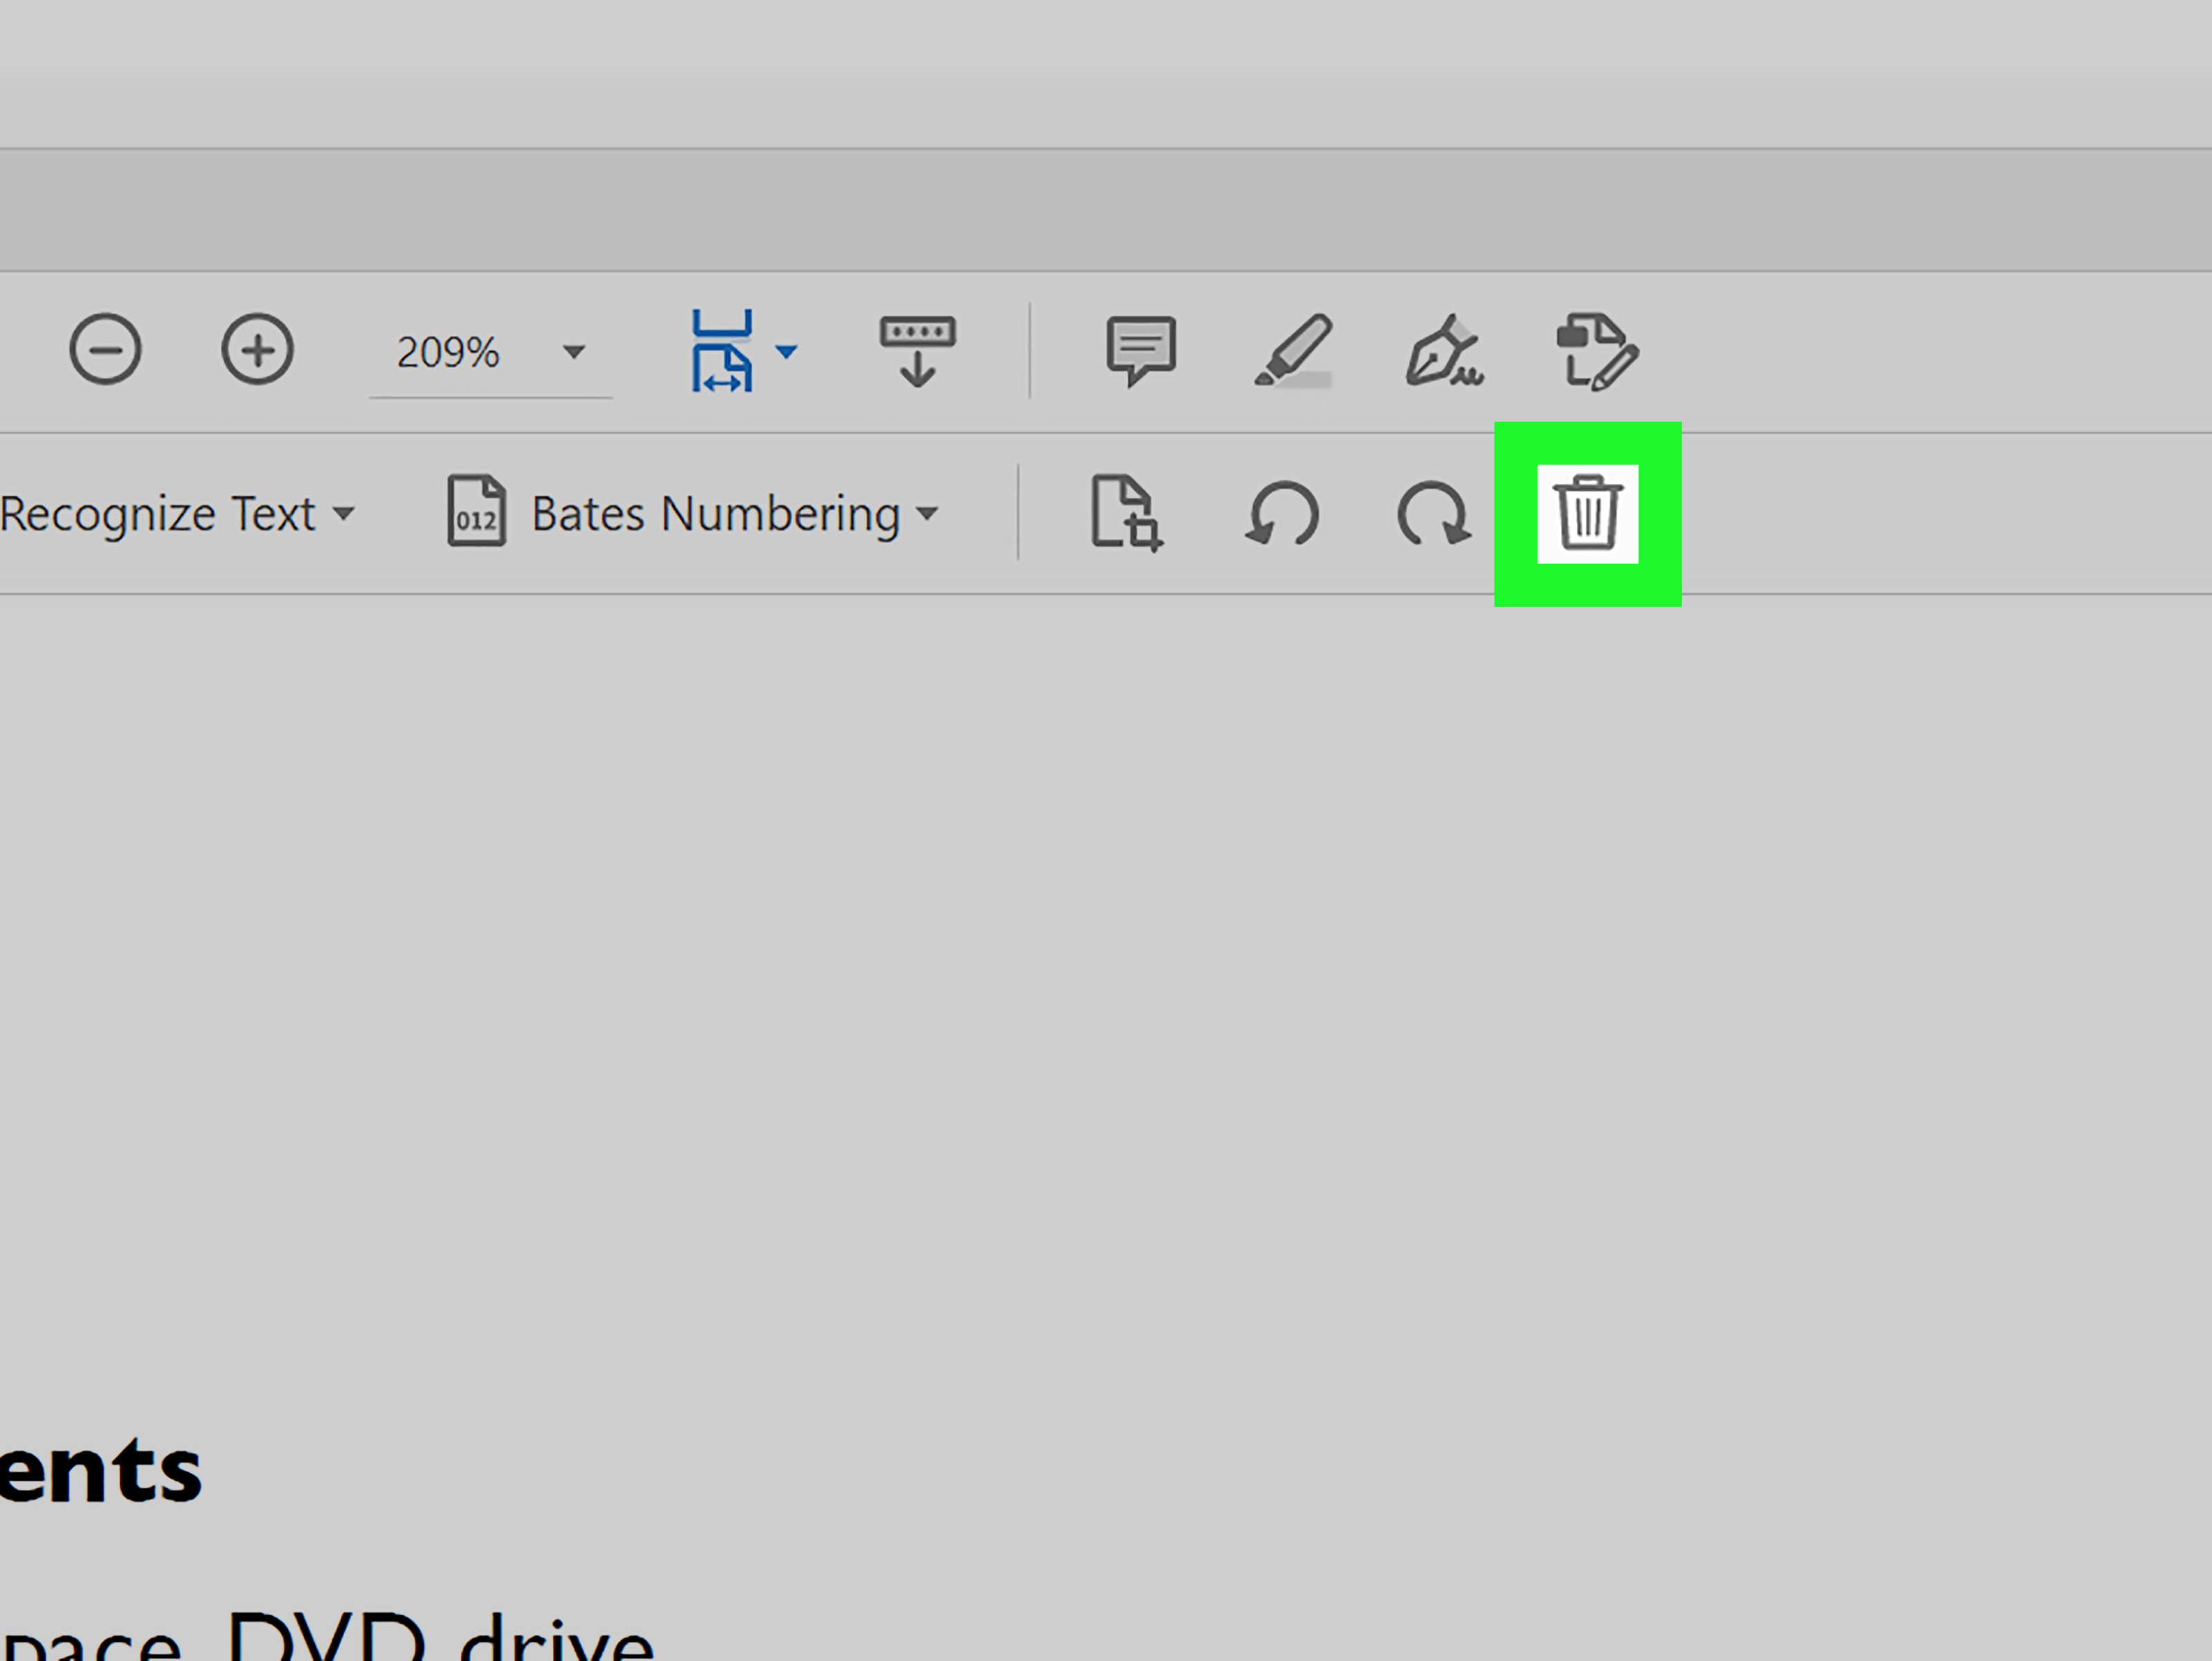Select the crop pages tool
The width and height of the screenshot is (2212, 1661).
click(x=1125, y=513)
